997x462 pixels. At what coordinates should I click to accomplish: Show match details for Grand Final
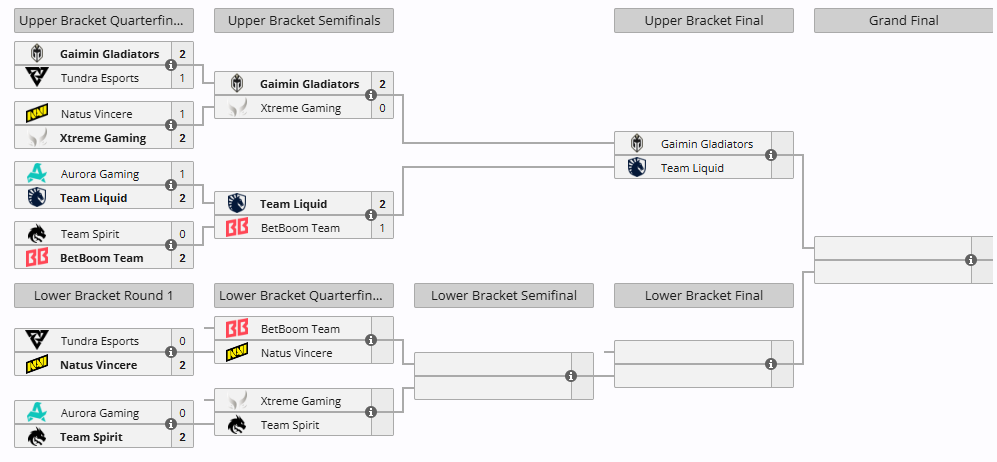click(971, 260)
